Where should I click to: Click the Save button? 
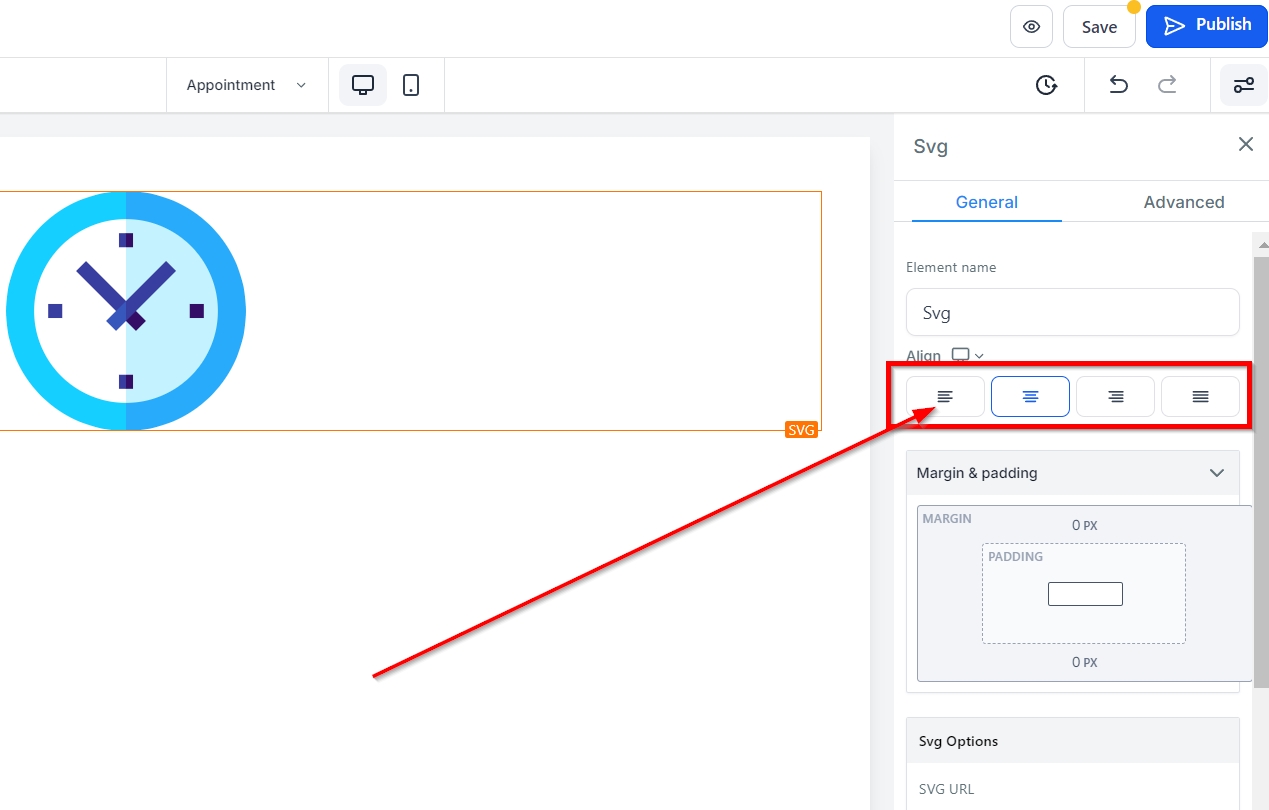[1099, 27]
